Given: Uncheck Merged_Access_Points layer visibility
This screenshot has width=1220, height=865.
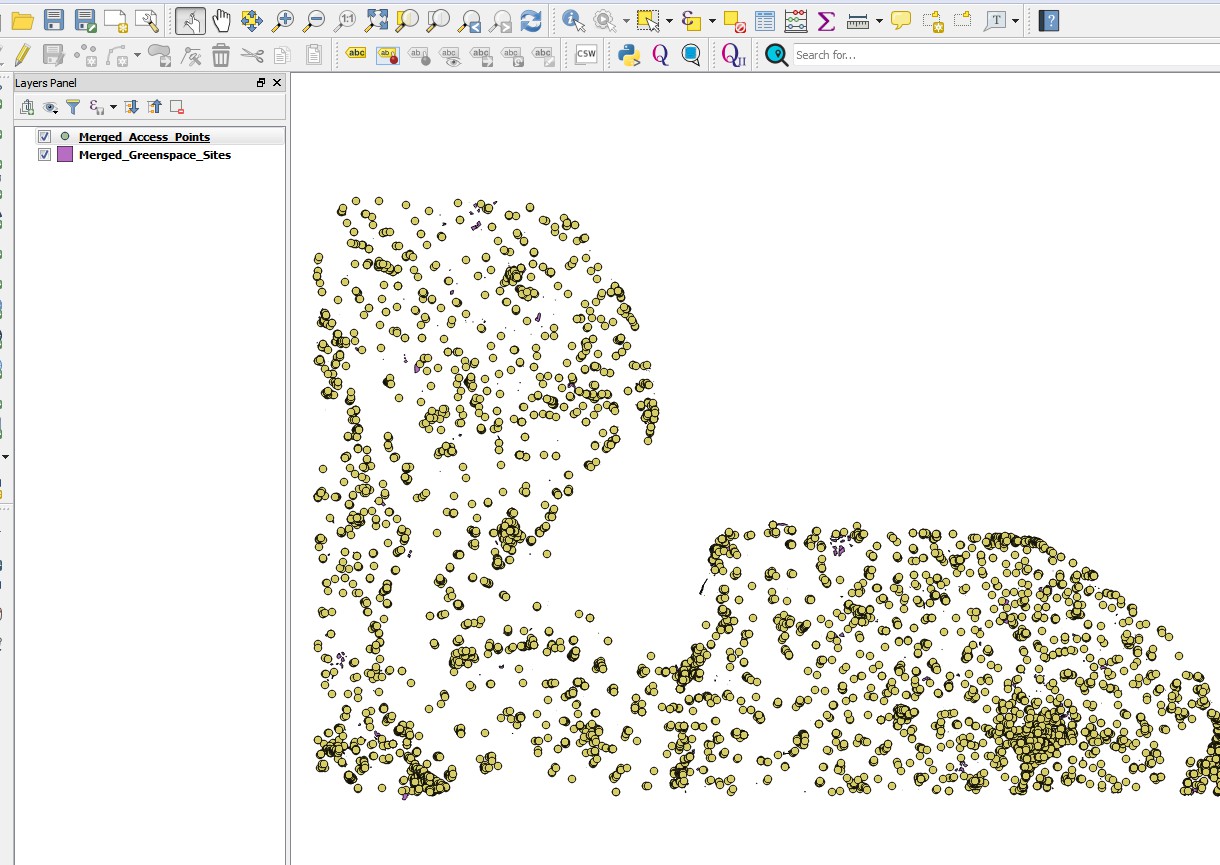Looking at the screenshot, I should [x=44, y=137].
